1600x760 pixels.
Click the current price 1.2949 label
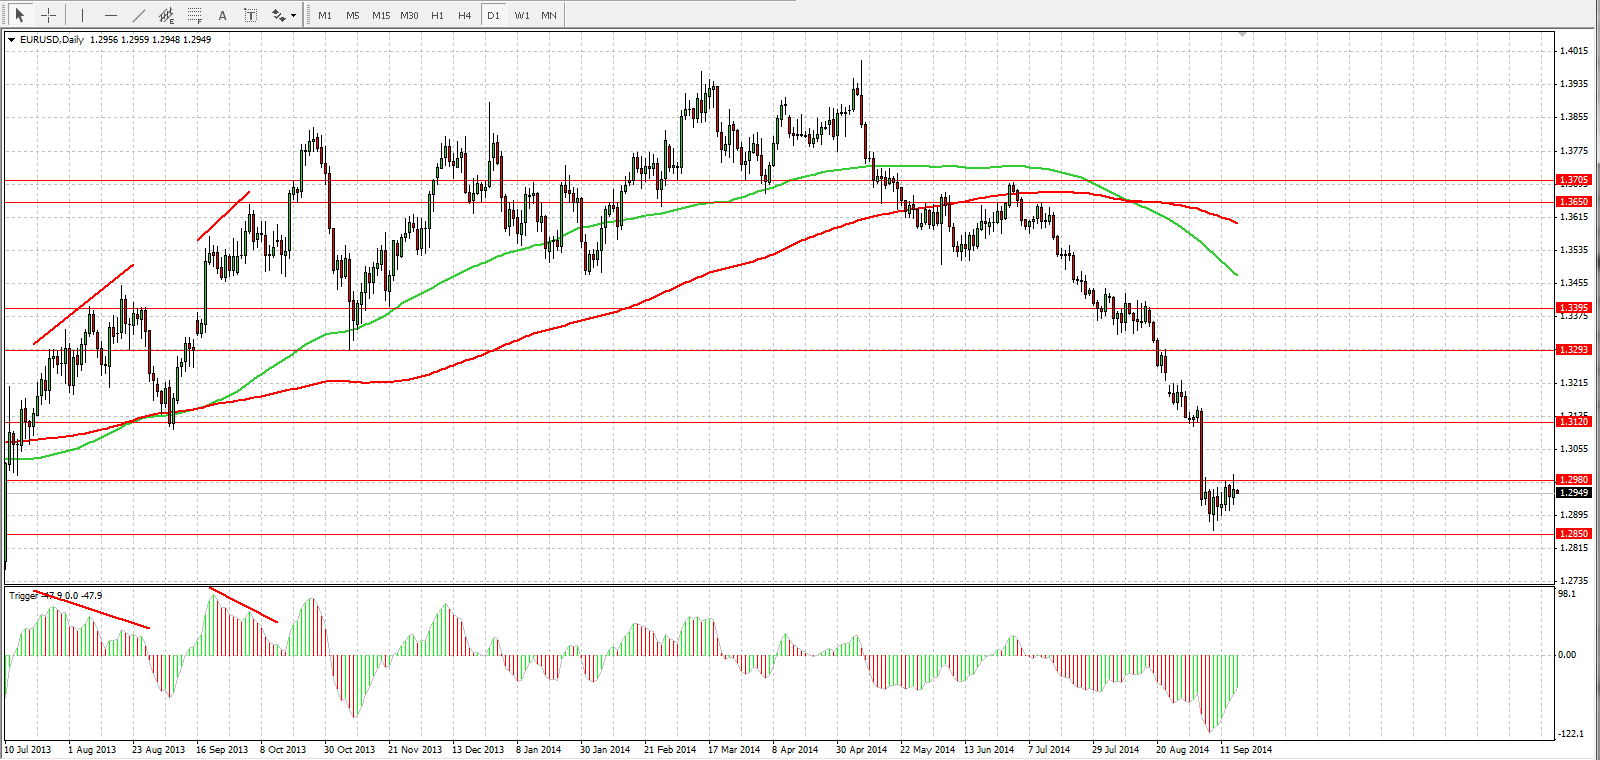coord(1574,493)
